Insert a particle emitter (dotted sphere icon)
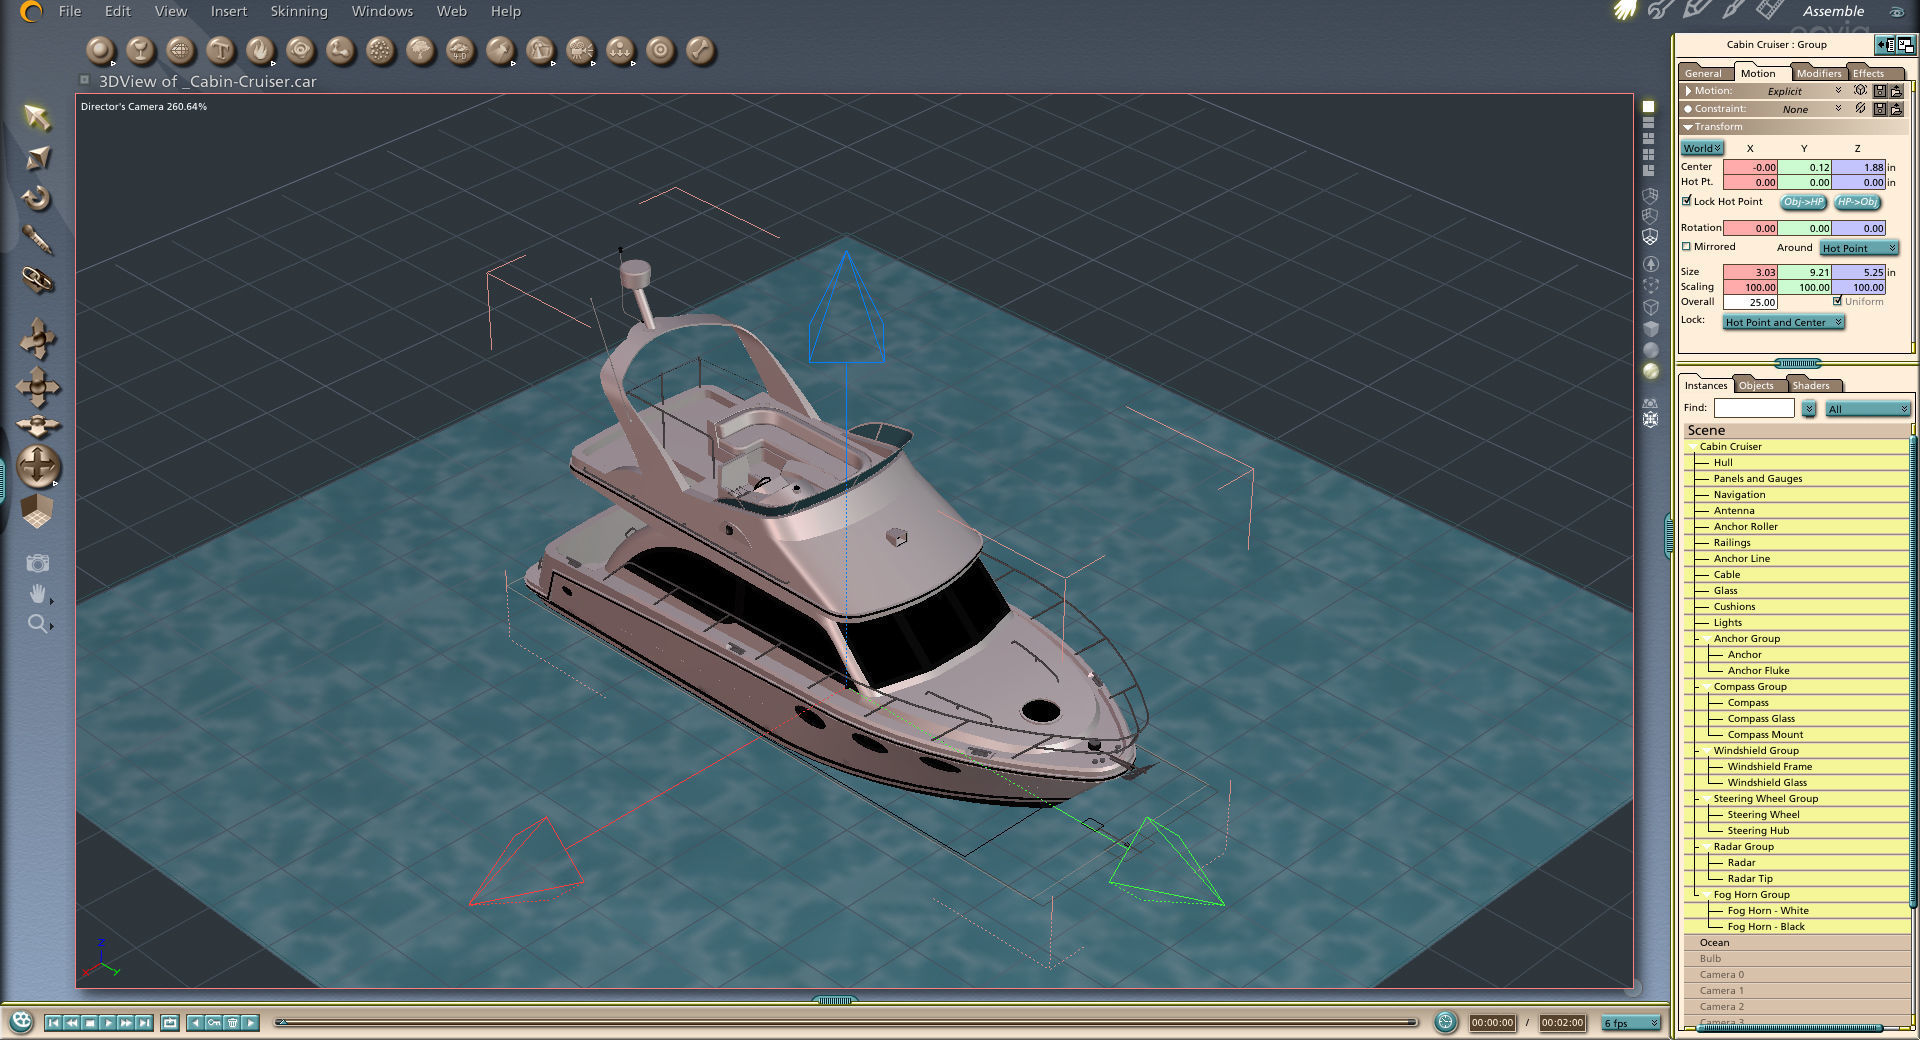 coord(380,50)
